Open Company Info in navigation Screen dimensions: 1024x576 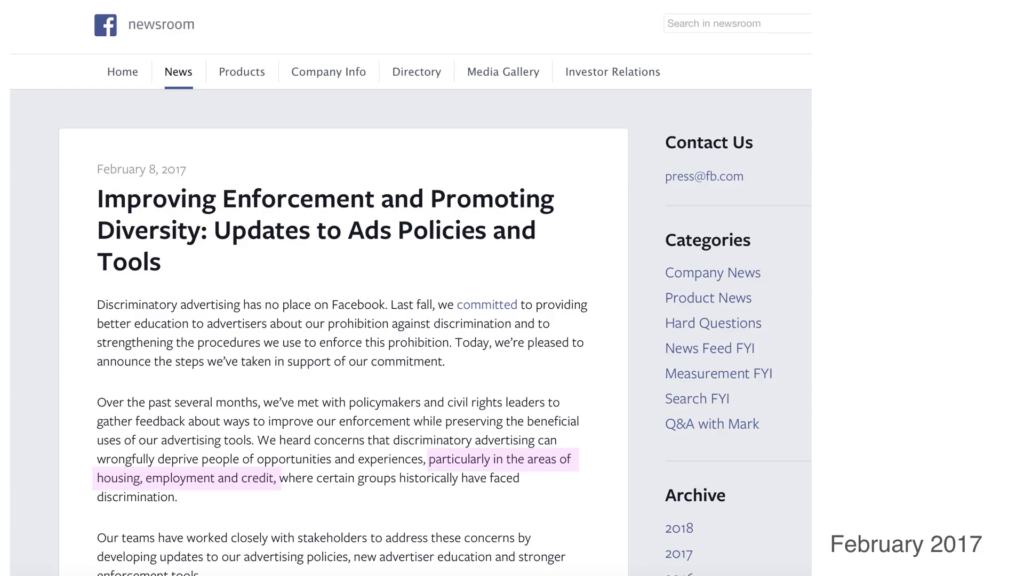(x=328, y=72)
